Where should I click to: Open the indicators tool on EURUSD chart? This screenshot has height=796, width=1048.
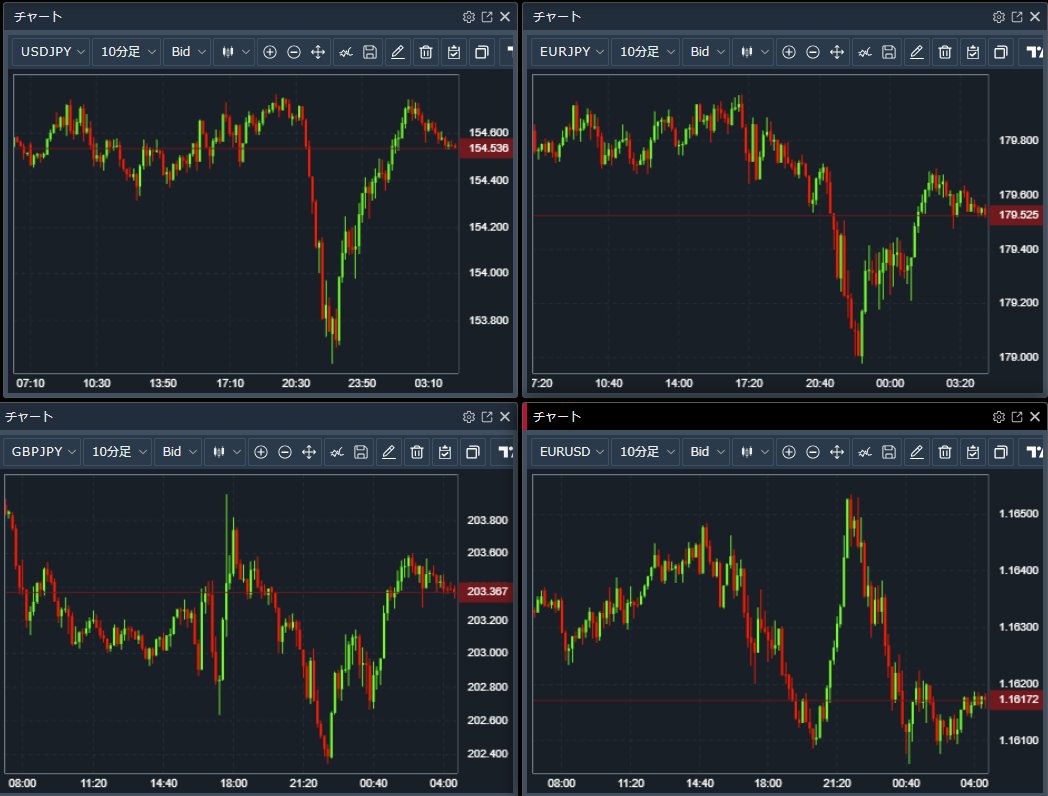click(865, 452)
